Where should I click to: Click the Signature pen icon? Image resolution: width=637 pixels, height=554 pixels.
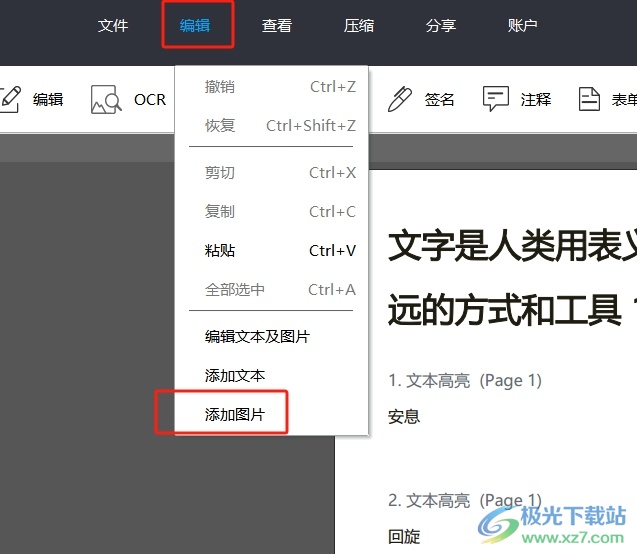pos(400,99)
